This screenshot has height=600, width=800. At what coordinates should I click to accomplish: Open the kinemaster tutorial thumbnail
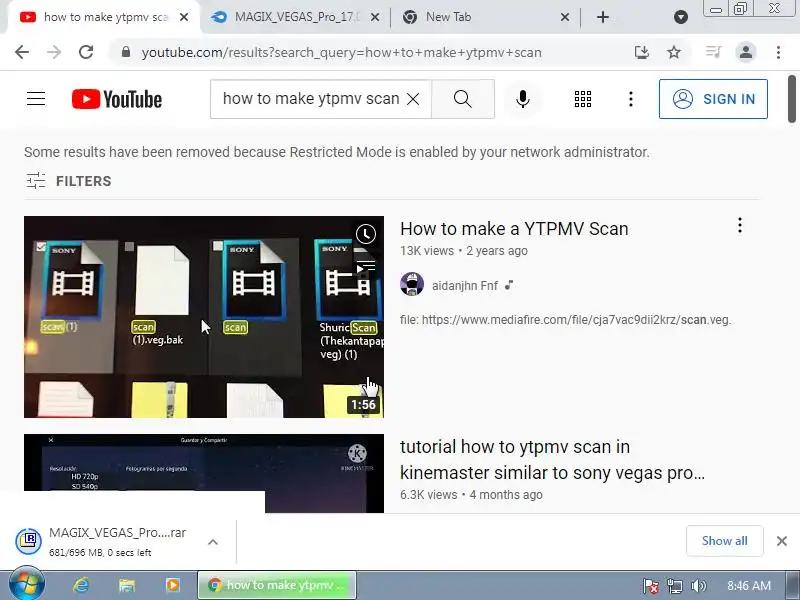204,473
